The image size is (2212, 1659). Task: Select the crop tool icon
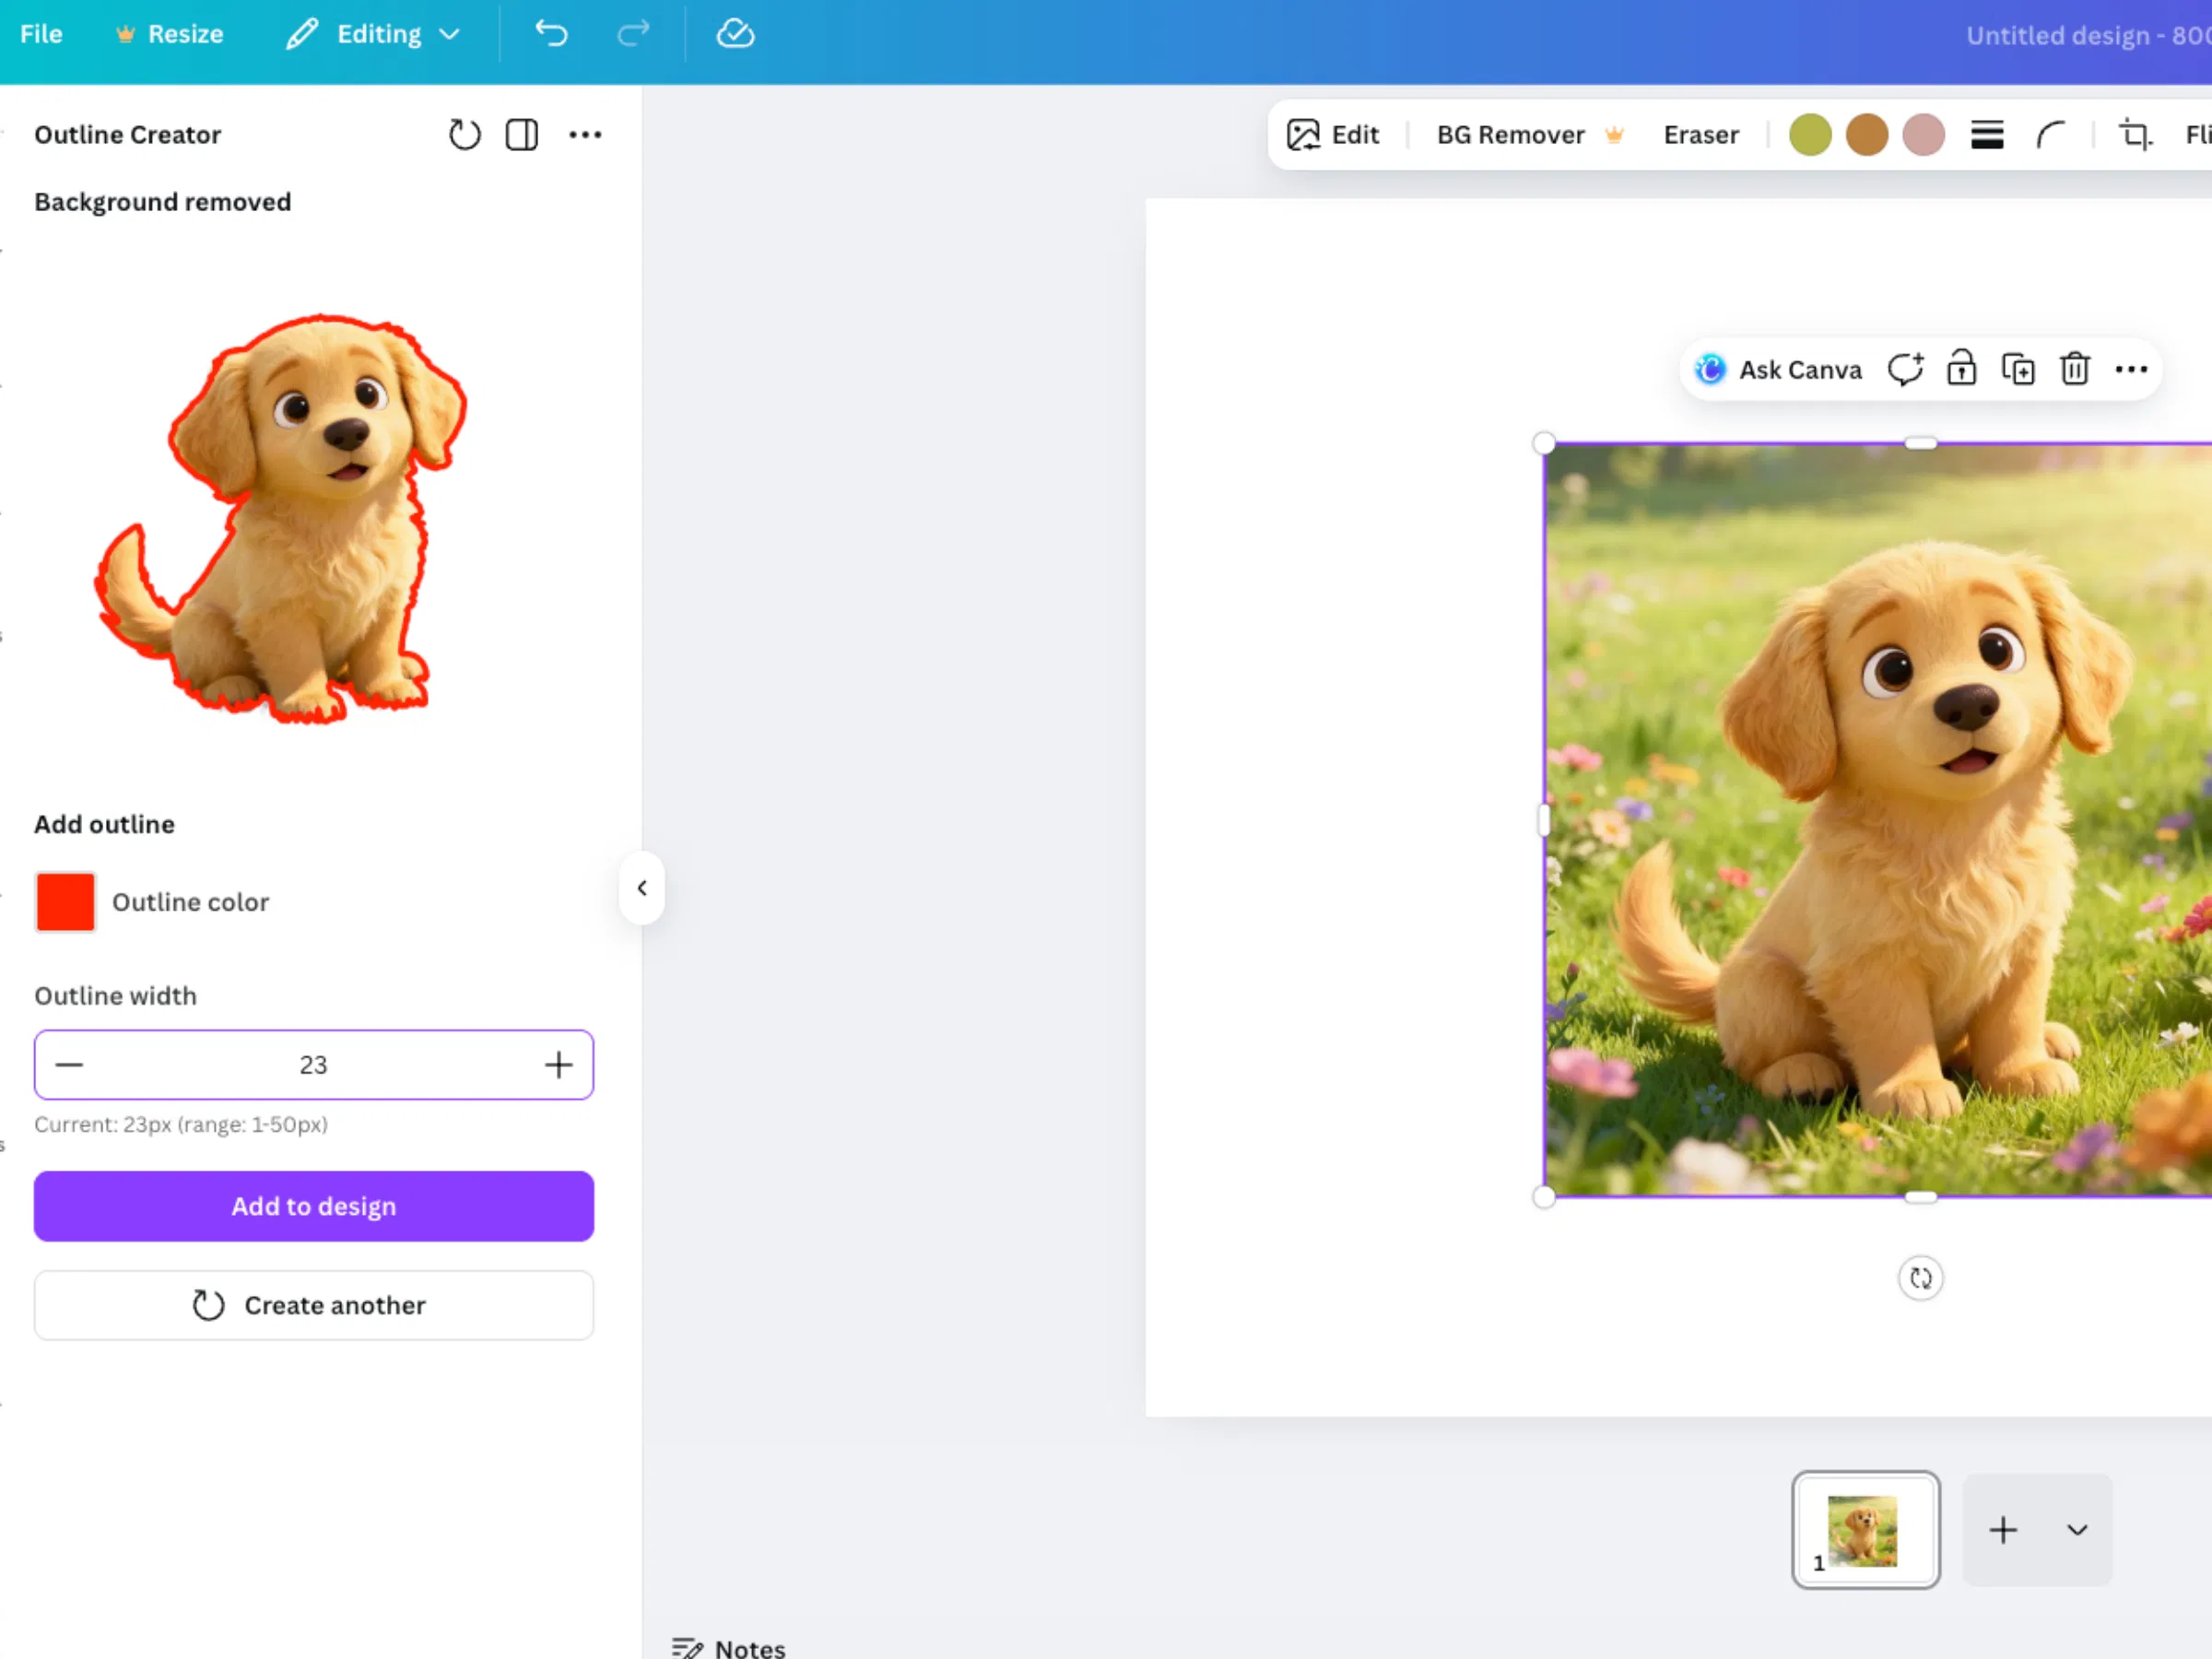point(2135,135)
